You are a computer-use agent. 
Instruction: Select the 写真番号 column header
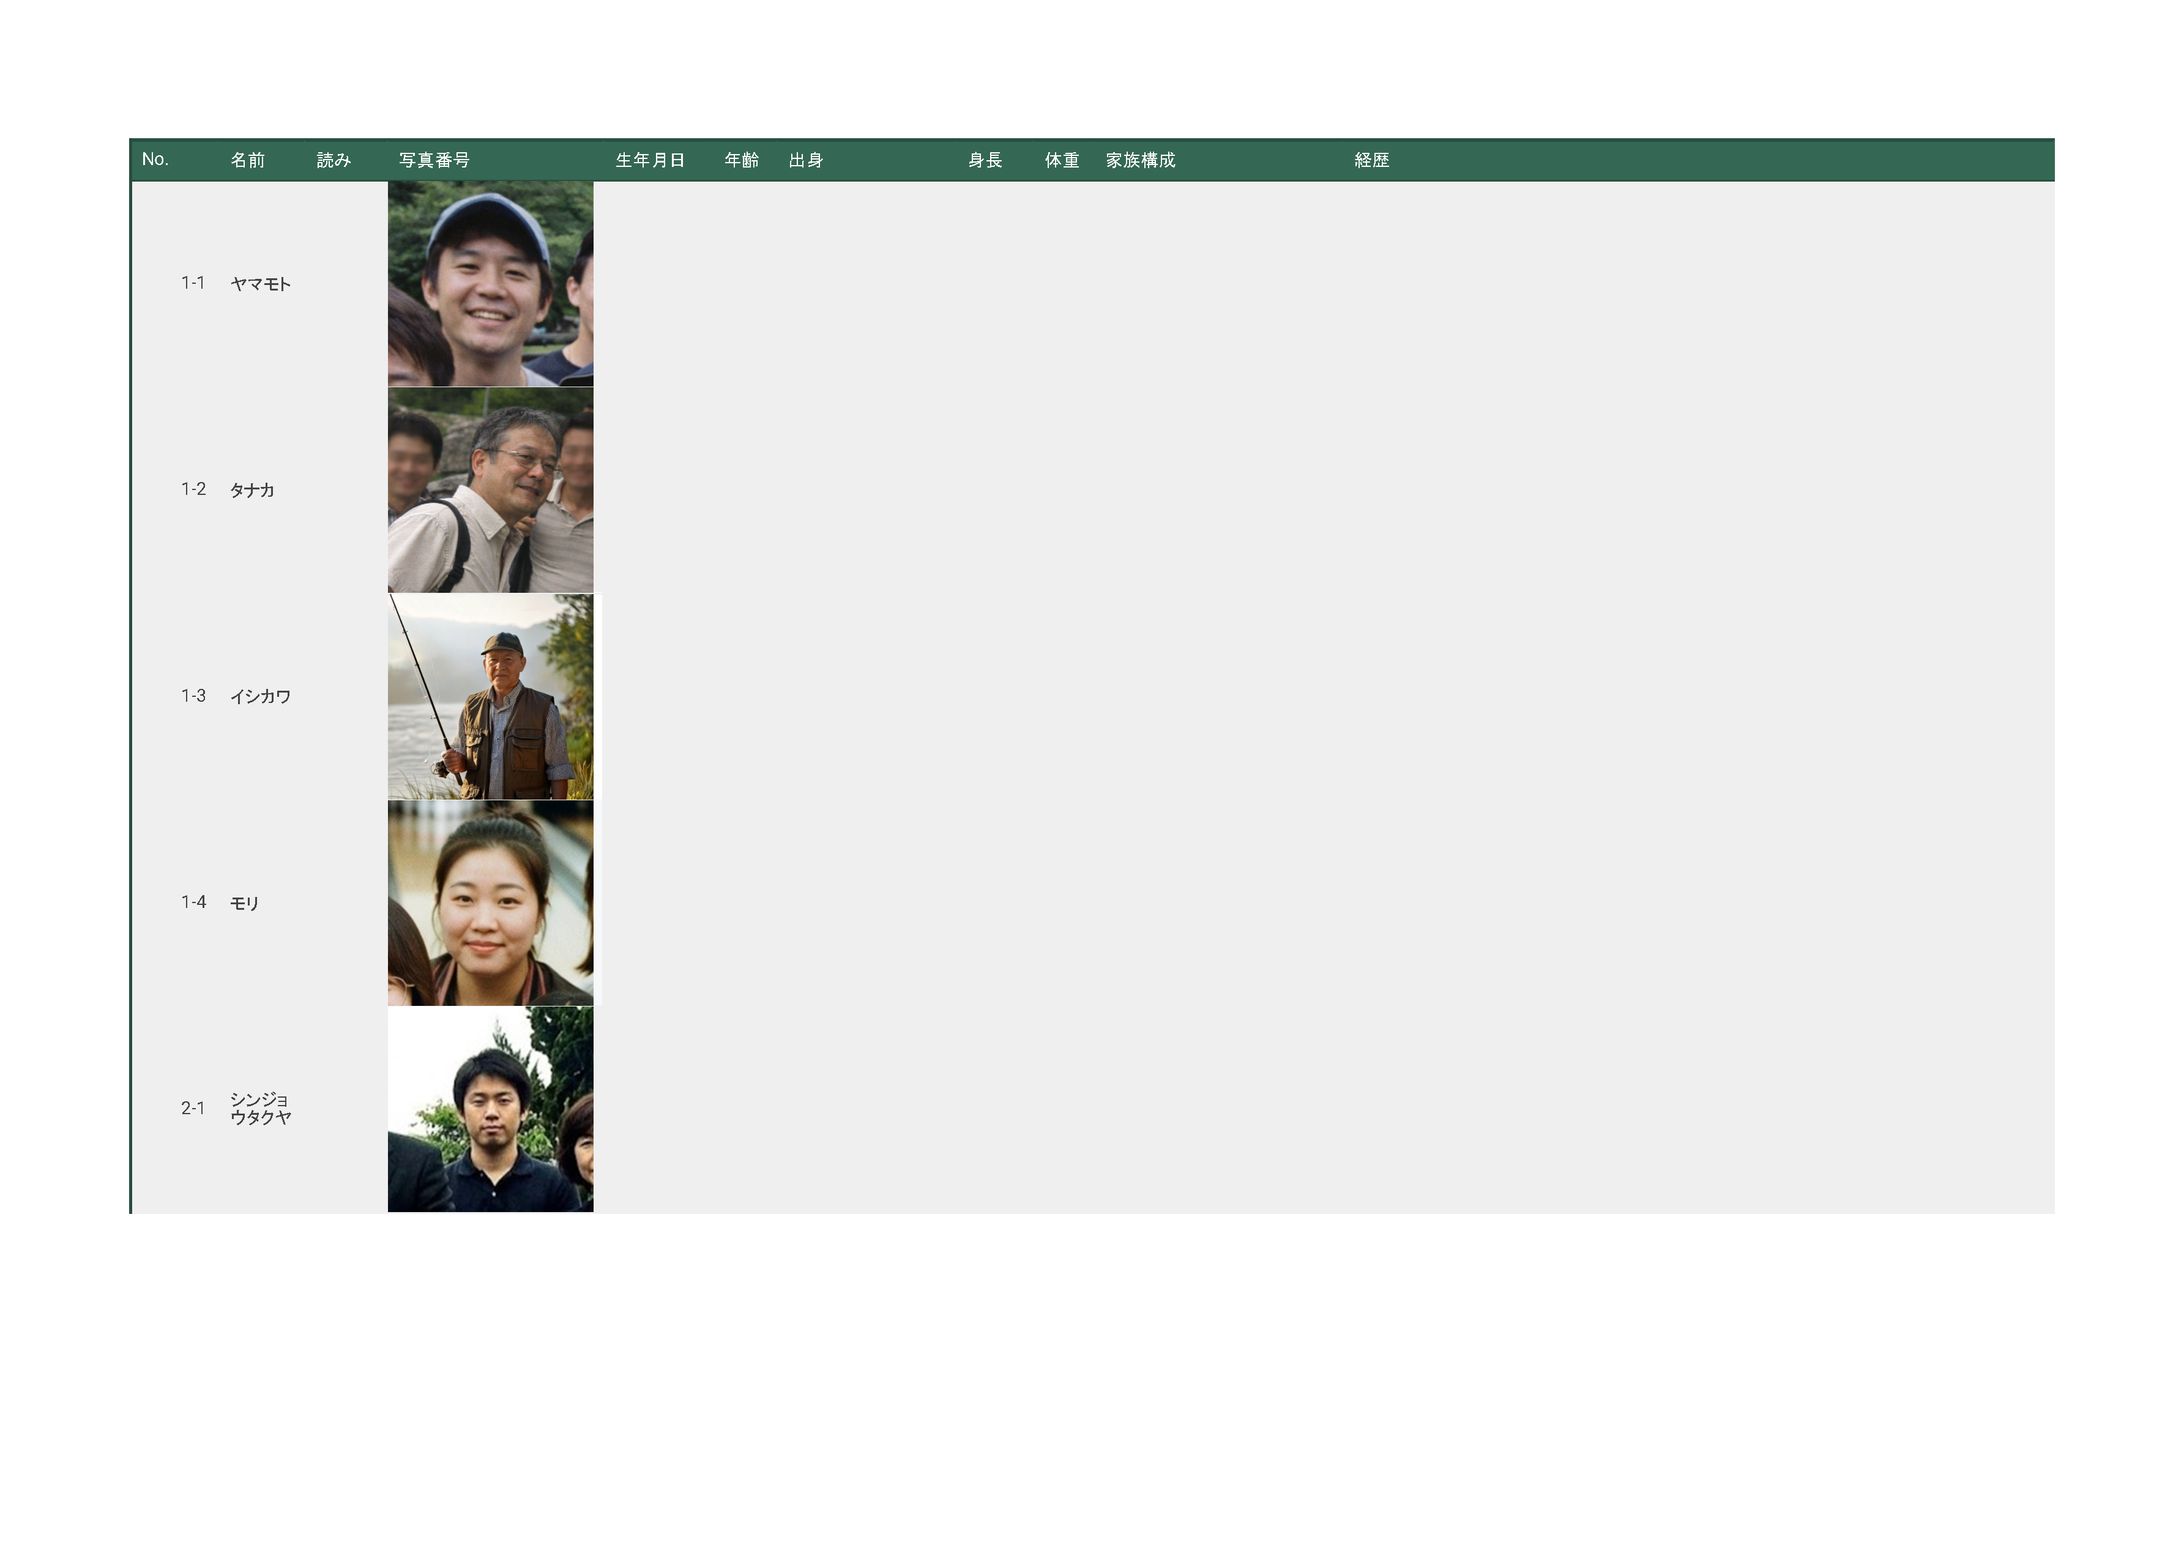pyautogui.click(x=434, y=160)
